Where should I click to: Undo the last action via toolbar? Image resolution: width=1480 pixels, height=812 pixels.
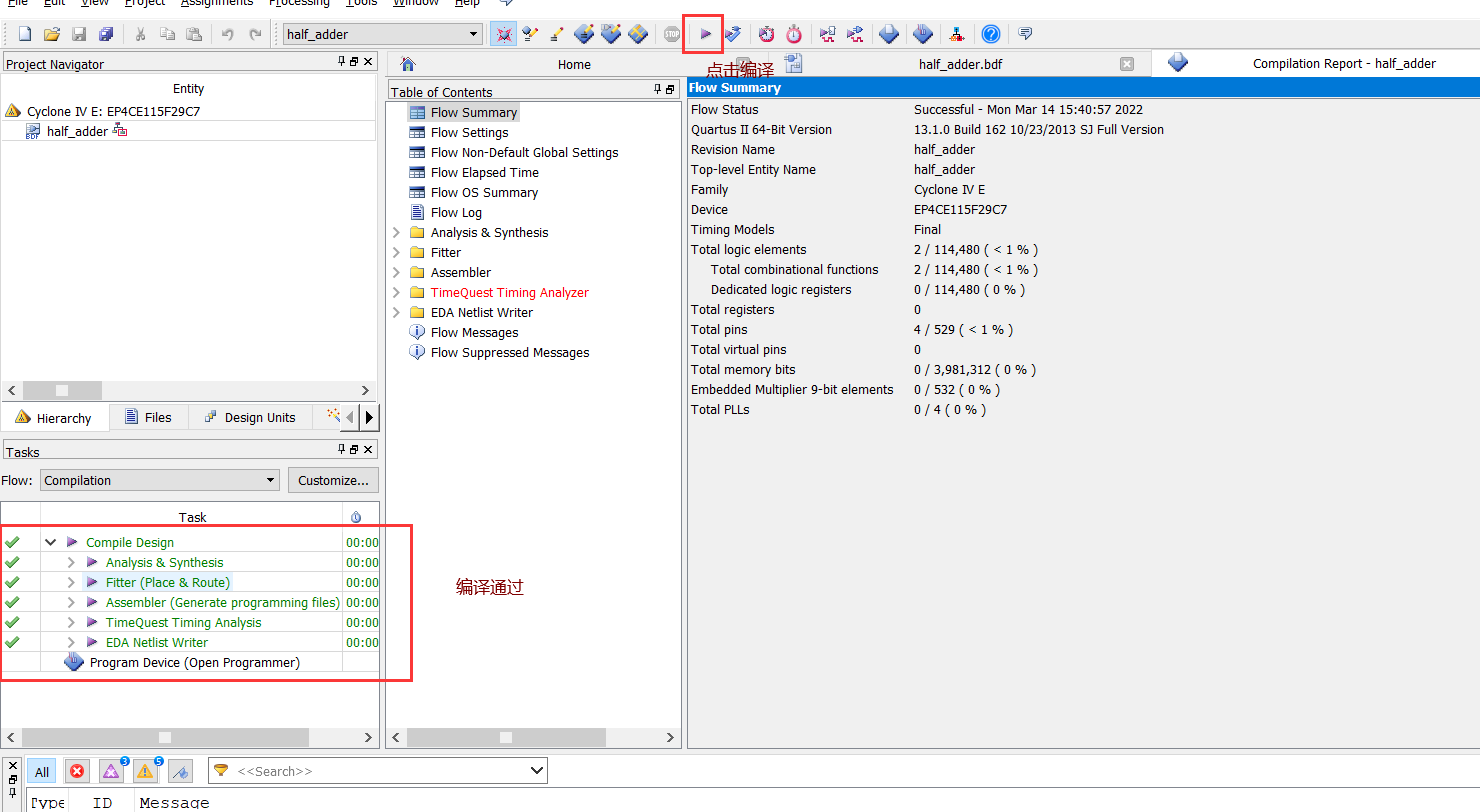point(228,34)
